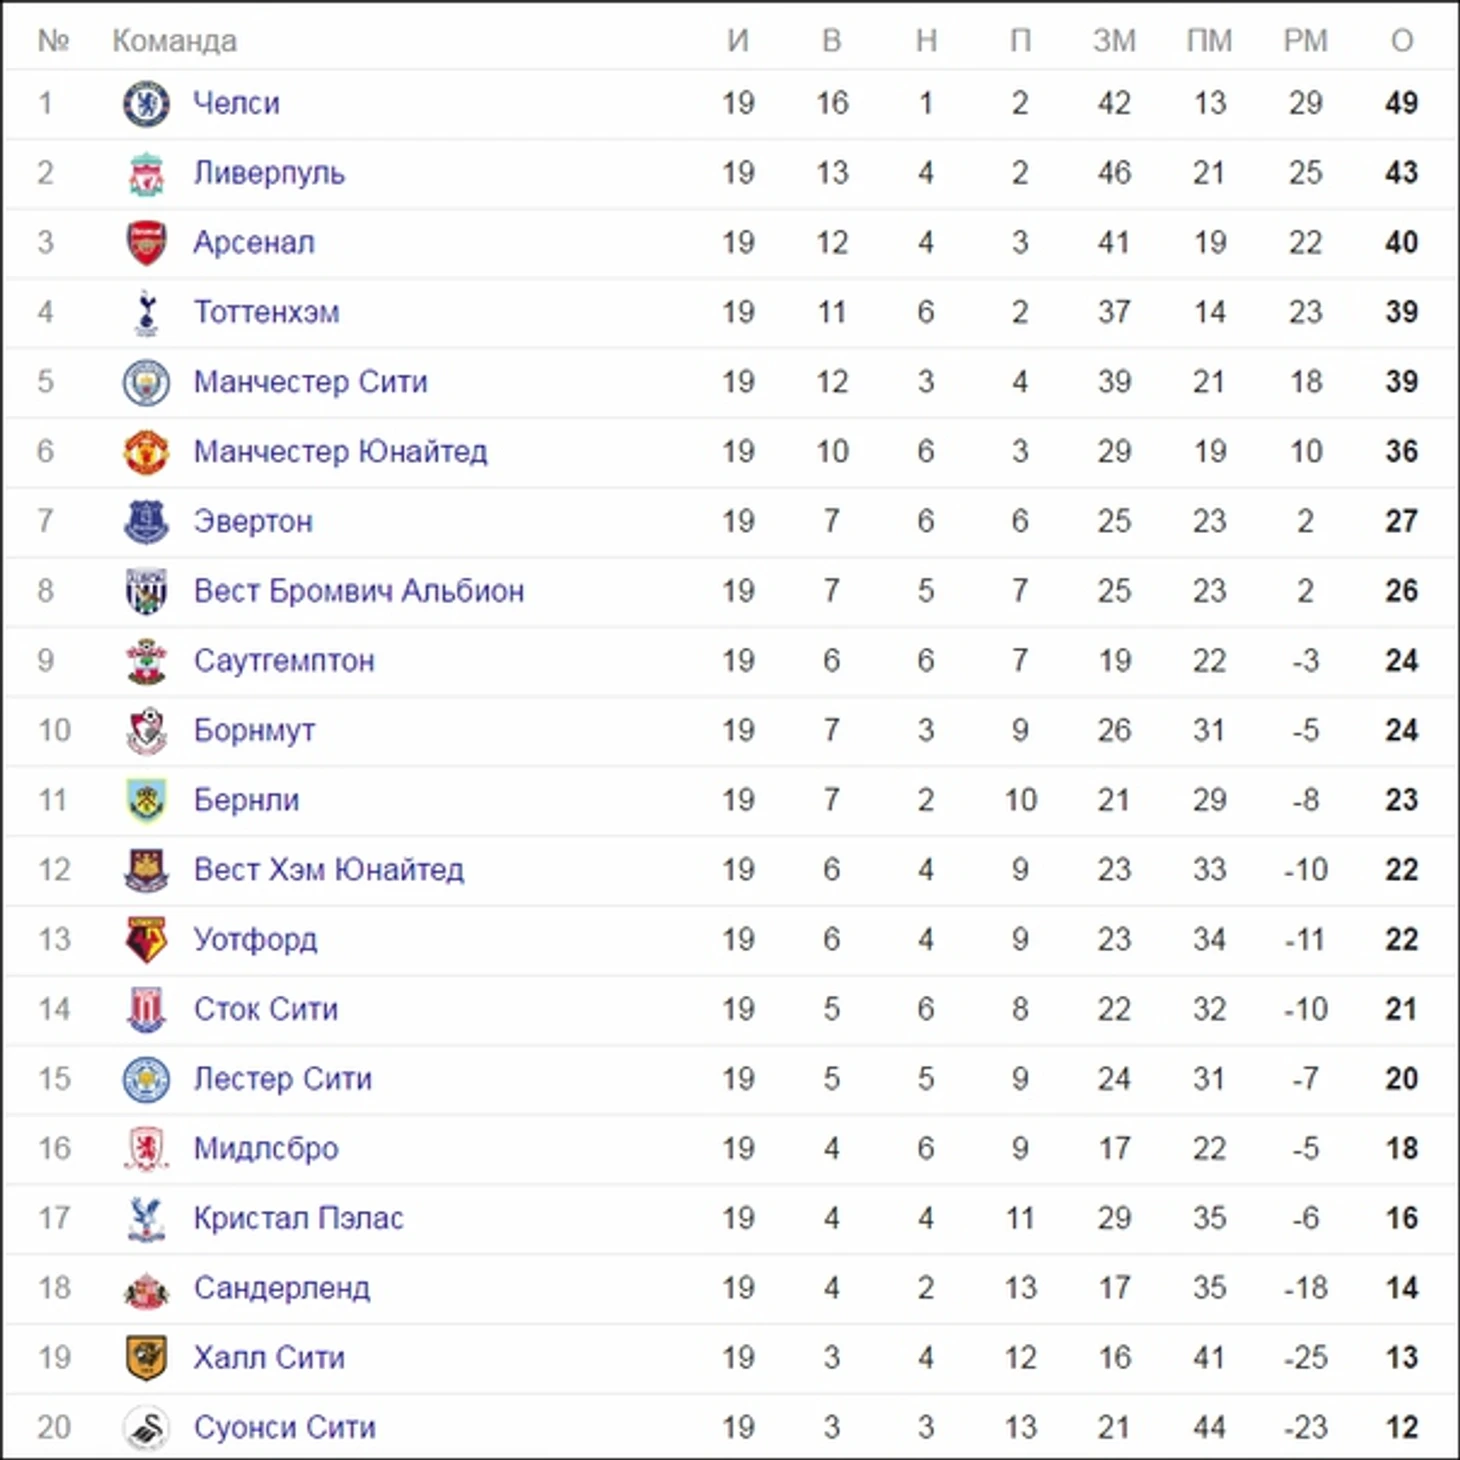Click the Arsenal club crest icon
The width and height of the screenshot is (1460, 1460).
point(146,243)
